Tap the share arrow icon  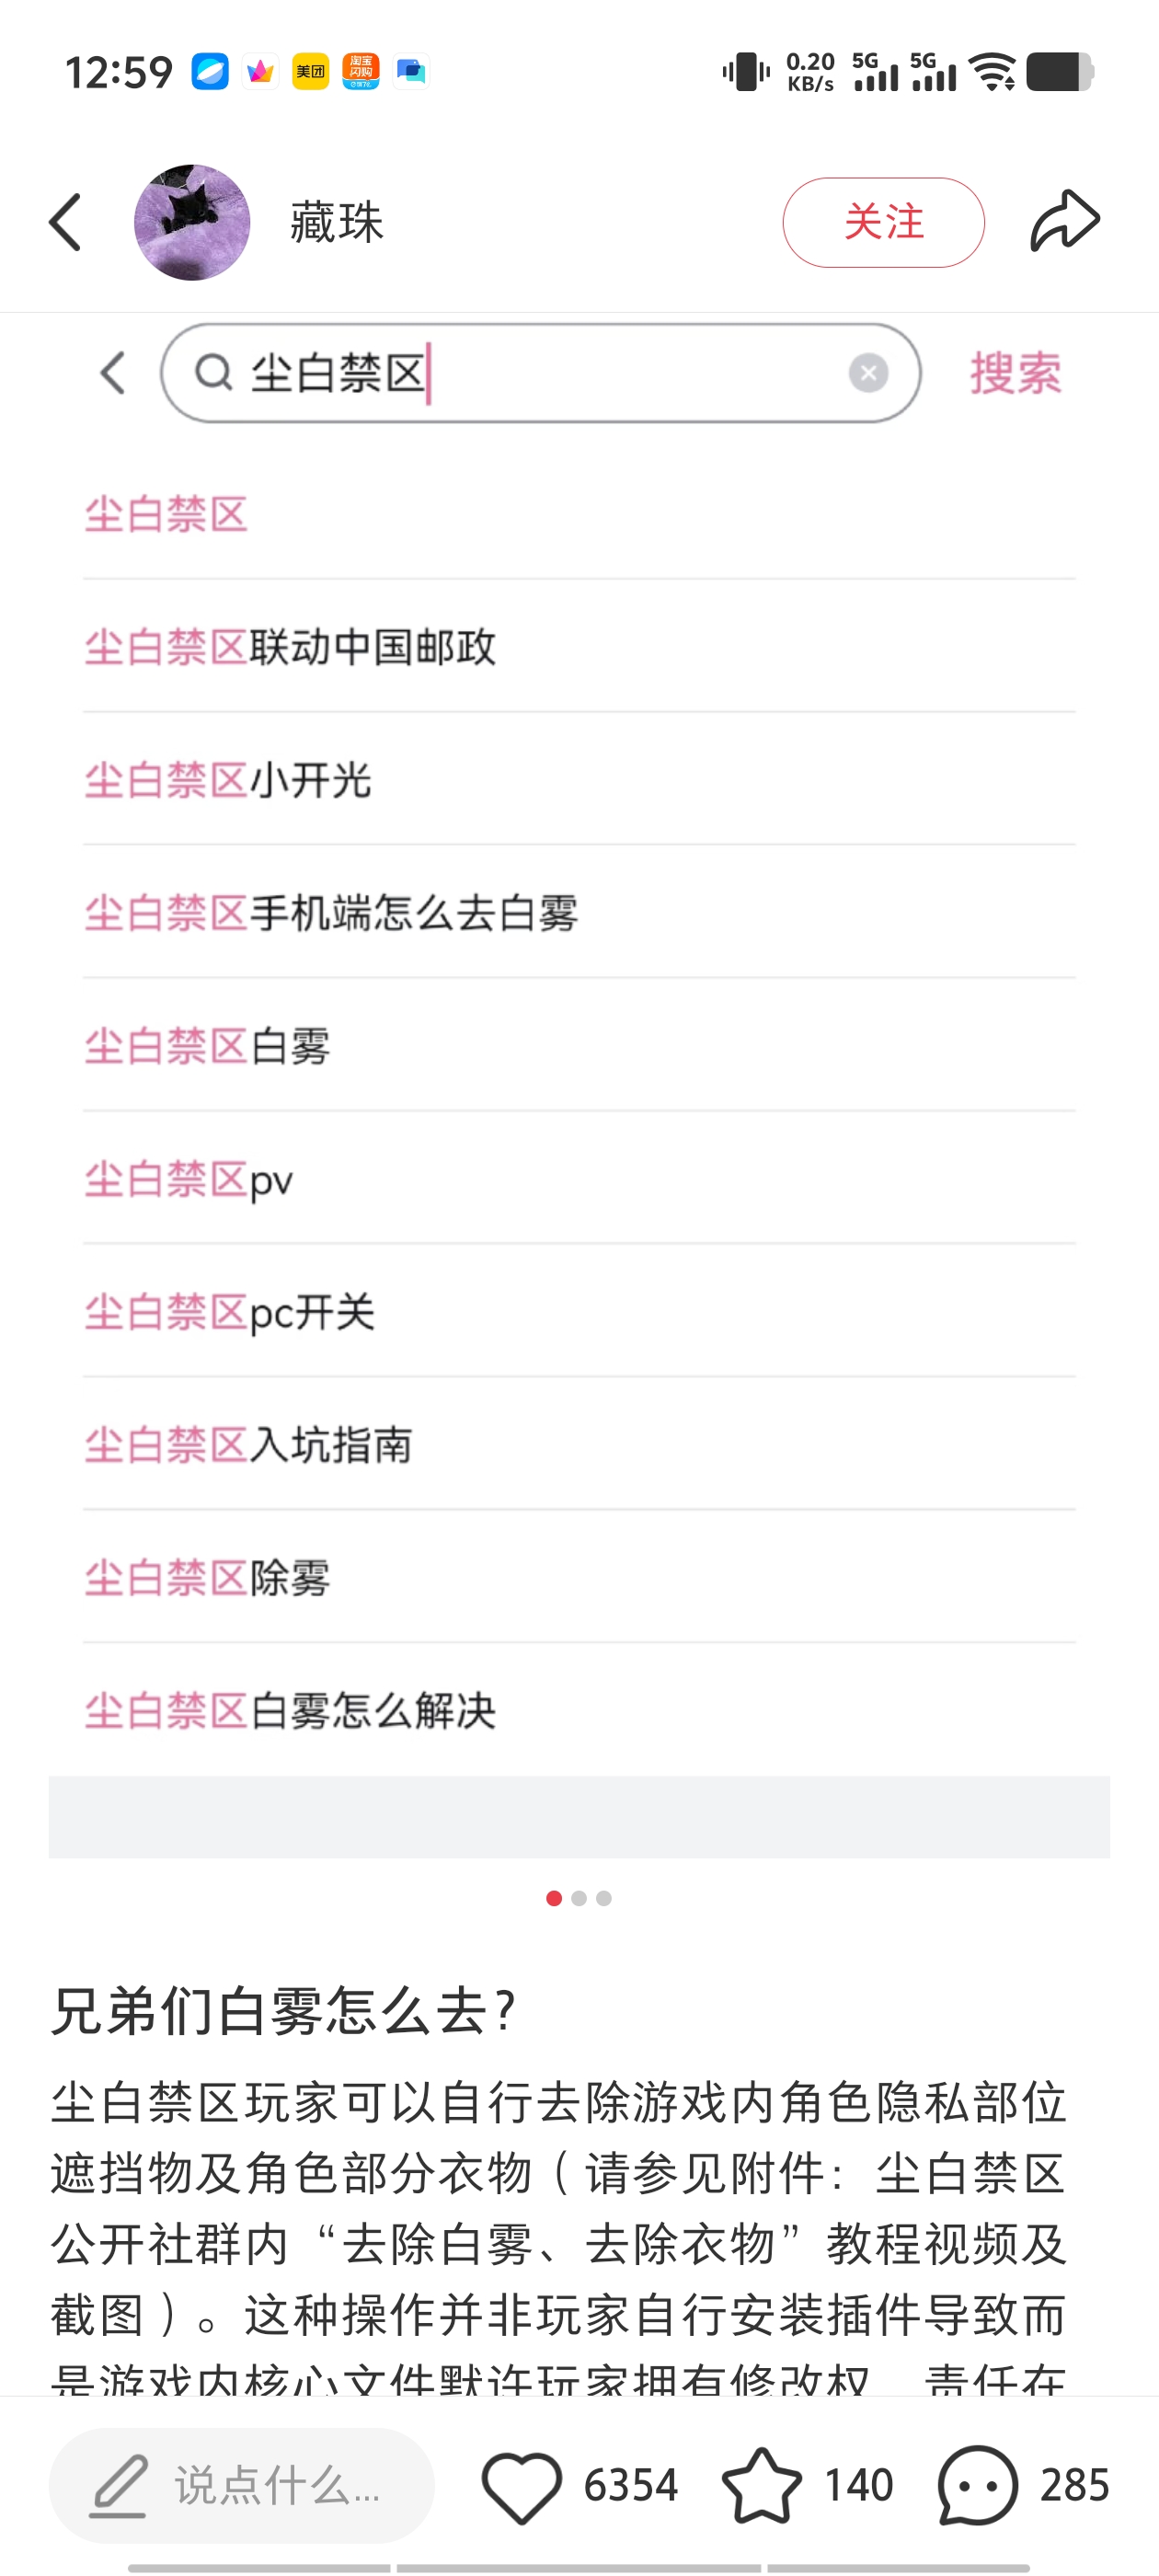pyautogui.click(x=1065, y=221)
